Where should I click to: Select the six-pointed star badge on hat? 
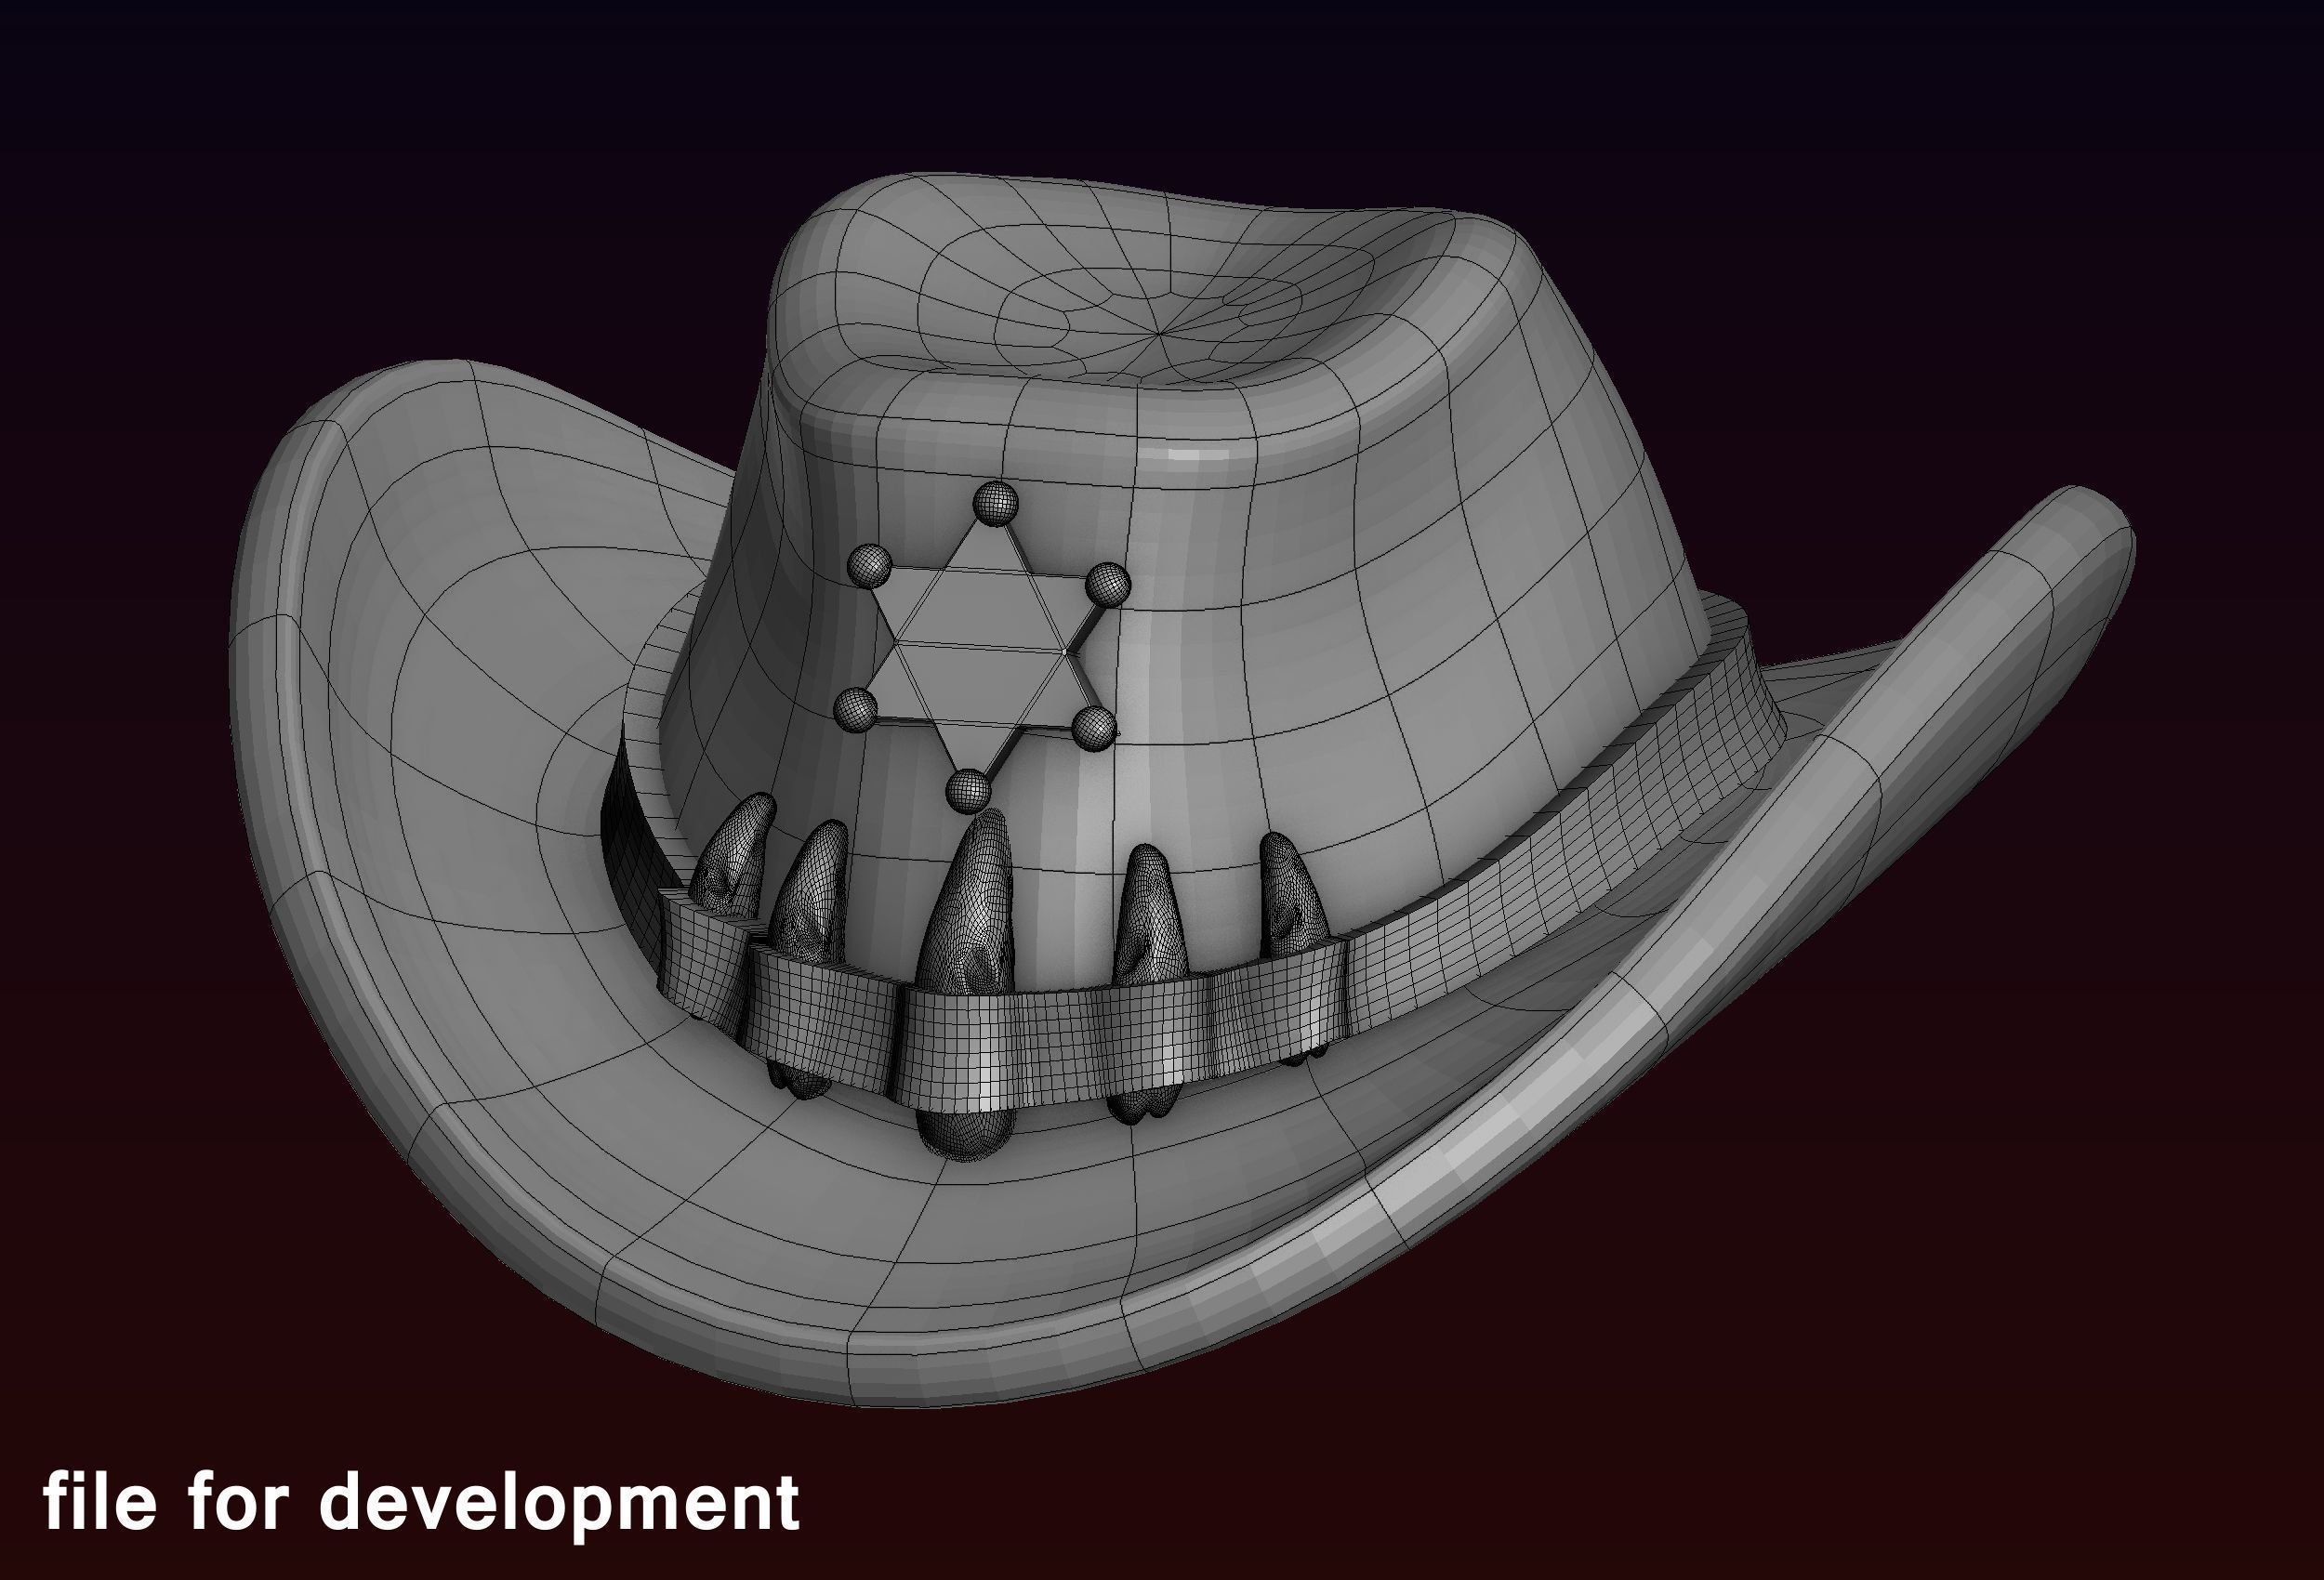click(x=983, y=647)
